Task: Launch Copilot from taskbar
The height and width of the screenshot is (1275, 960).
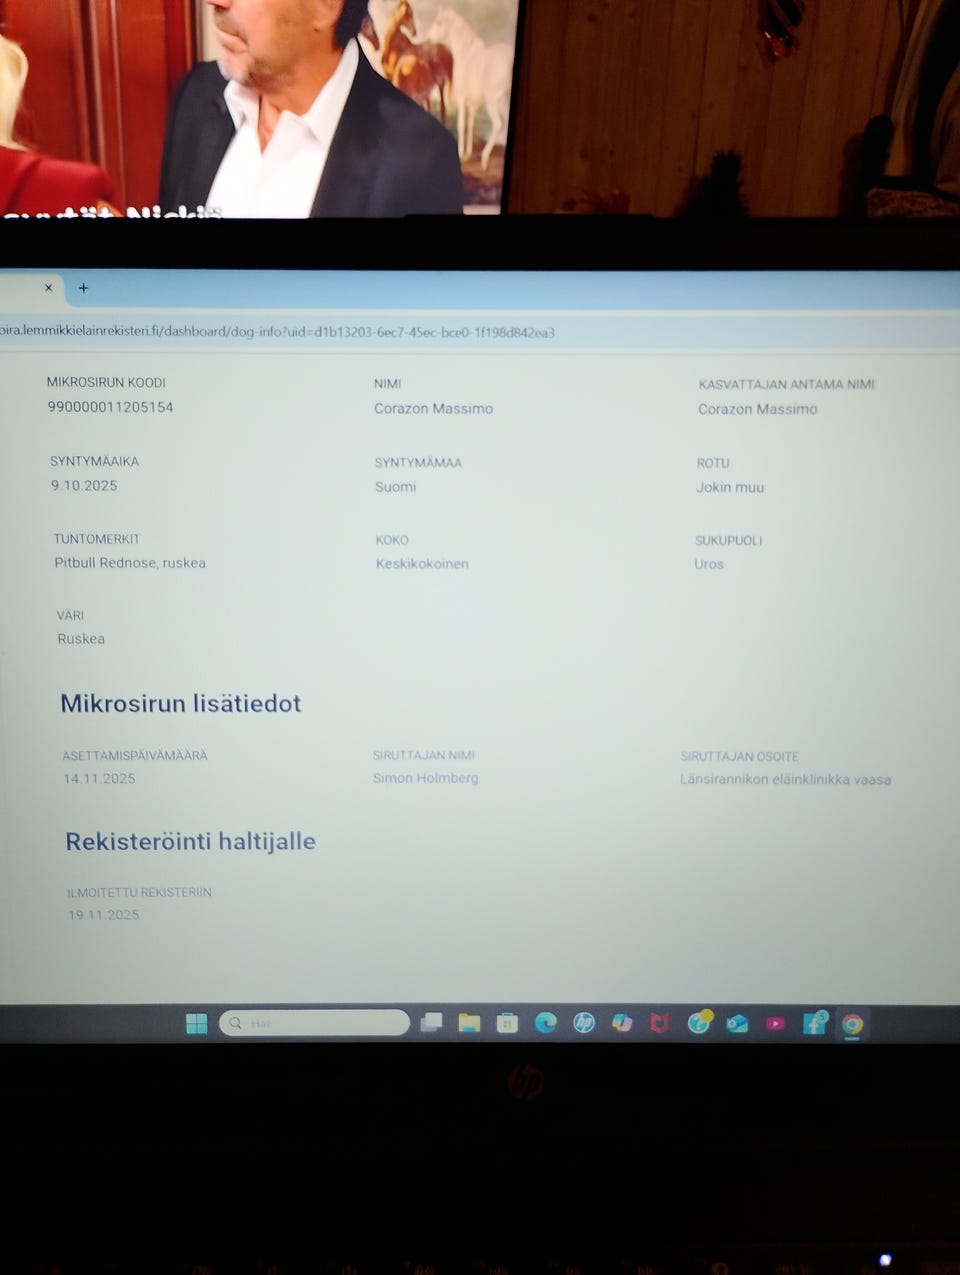Action: [x=622, y=1022]
